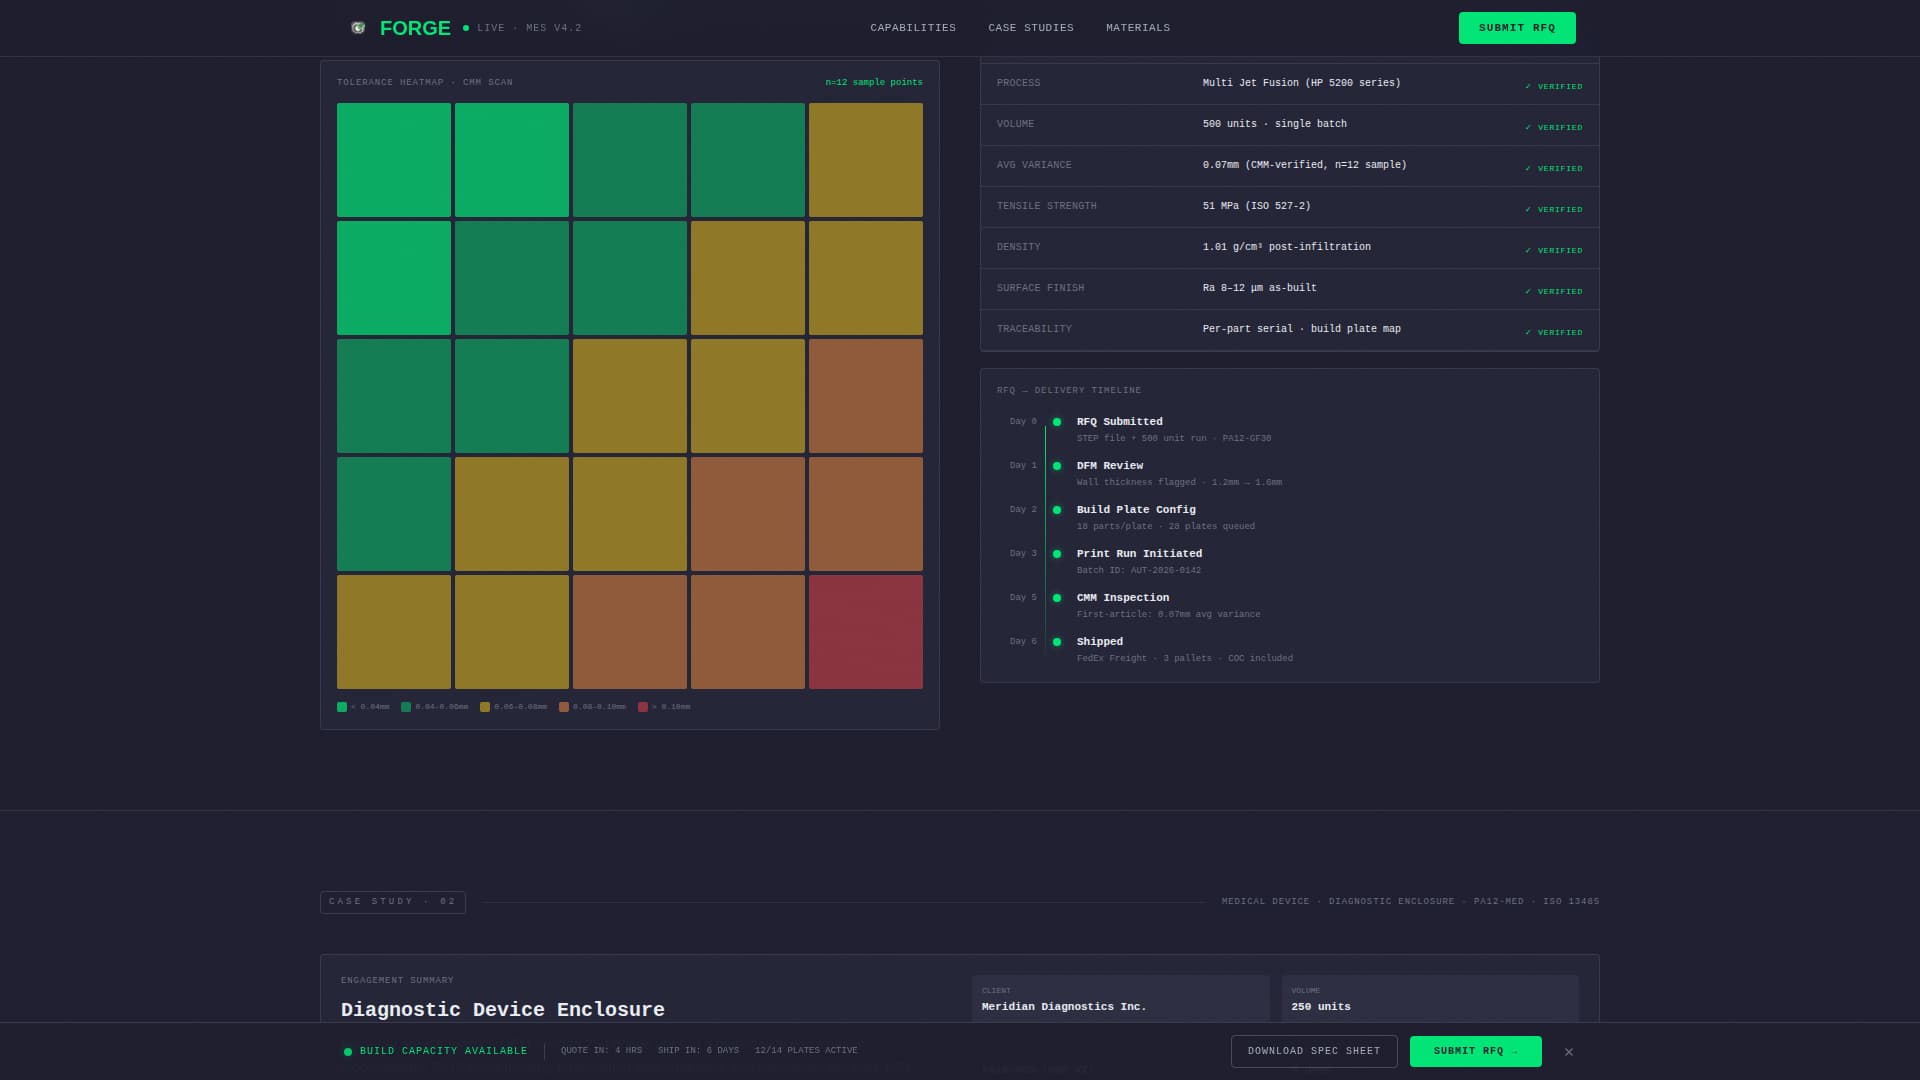Image resolution: width=1920 pixels, height=1080 pixels.
Task: Click the CMM Inspection timeline dot
Action: click(1057, 597)
